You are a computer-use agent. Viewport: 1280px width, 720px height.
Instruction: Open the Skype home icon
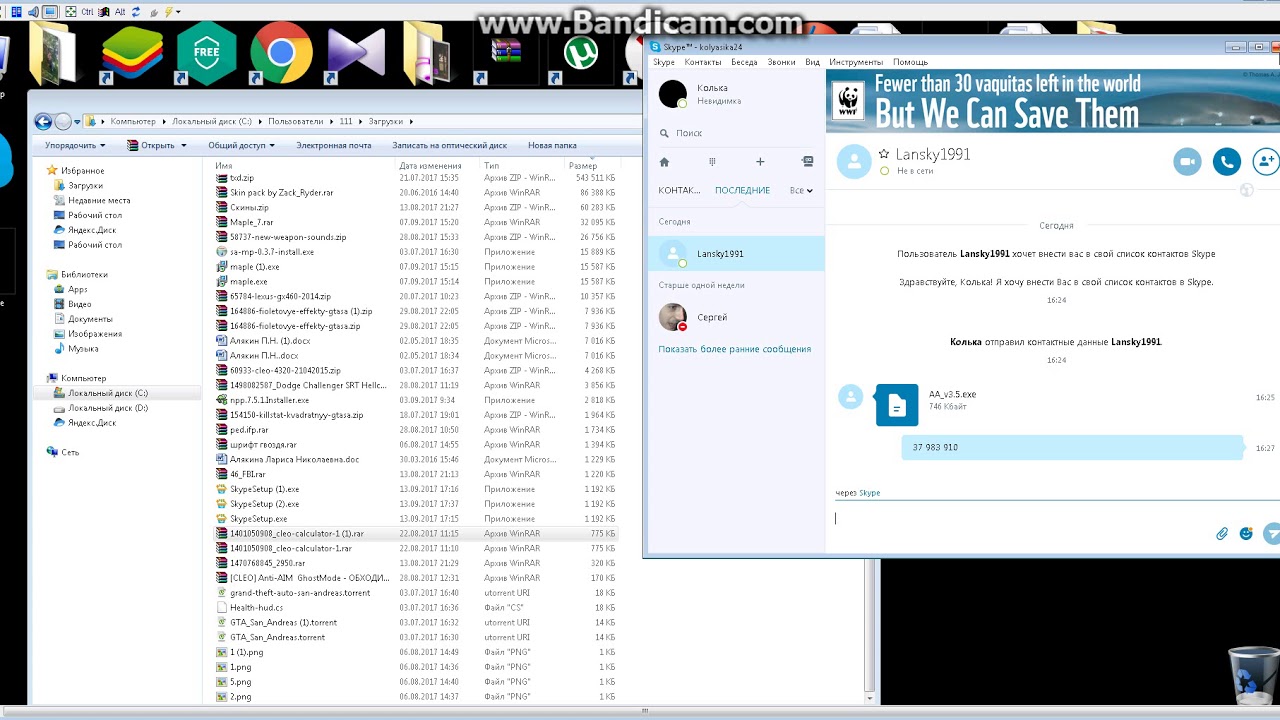[664, 162]
